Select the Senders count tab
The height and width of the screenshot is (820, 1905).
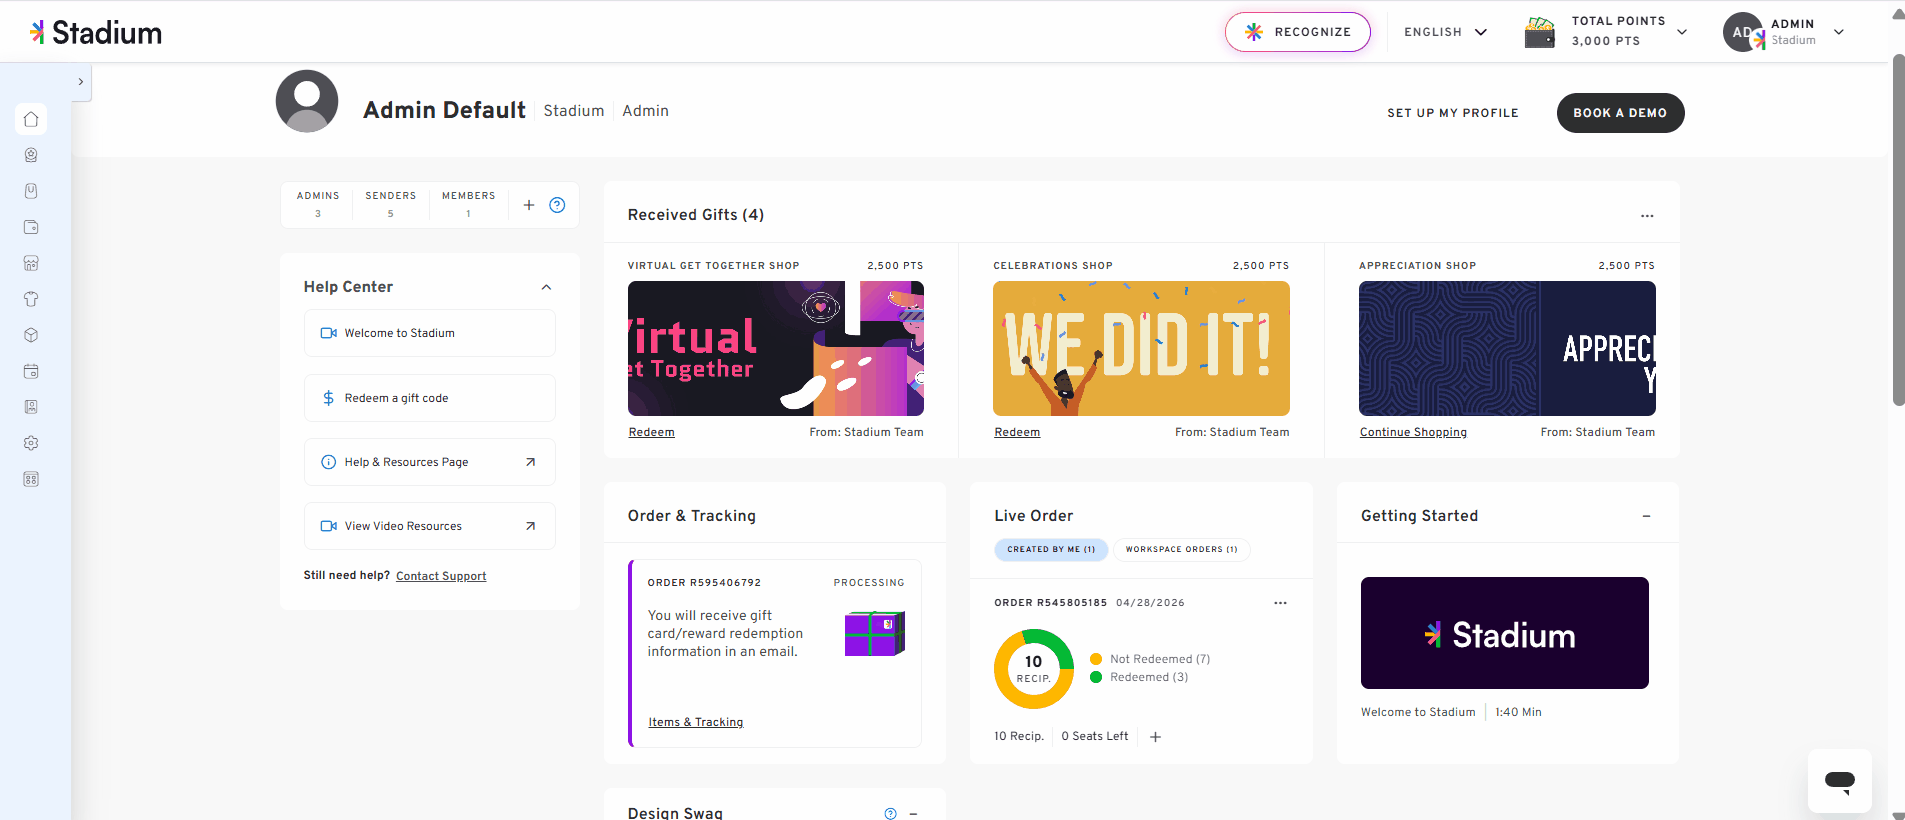coord(390,204)
